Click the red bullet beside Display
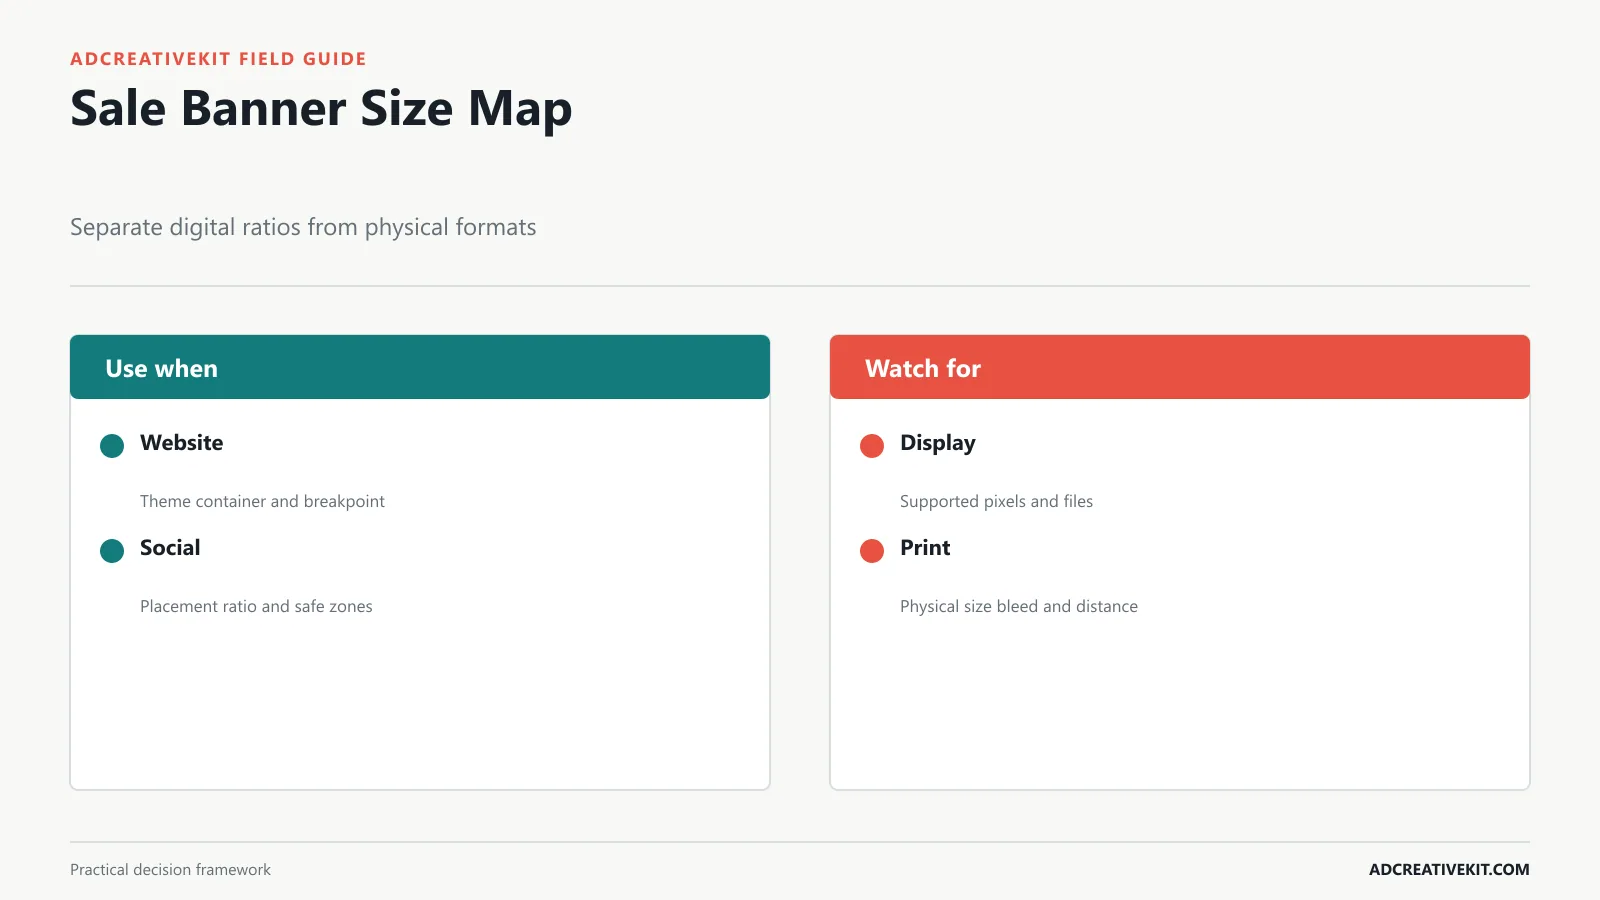This screenshot has height=900, width=1600. tap(872, 446)
